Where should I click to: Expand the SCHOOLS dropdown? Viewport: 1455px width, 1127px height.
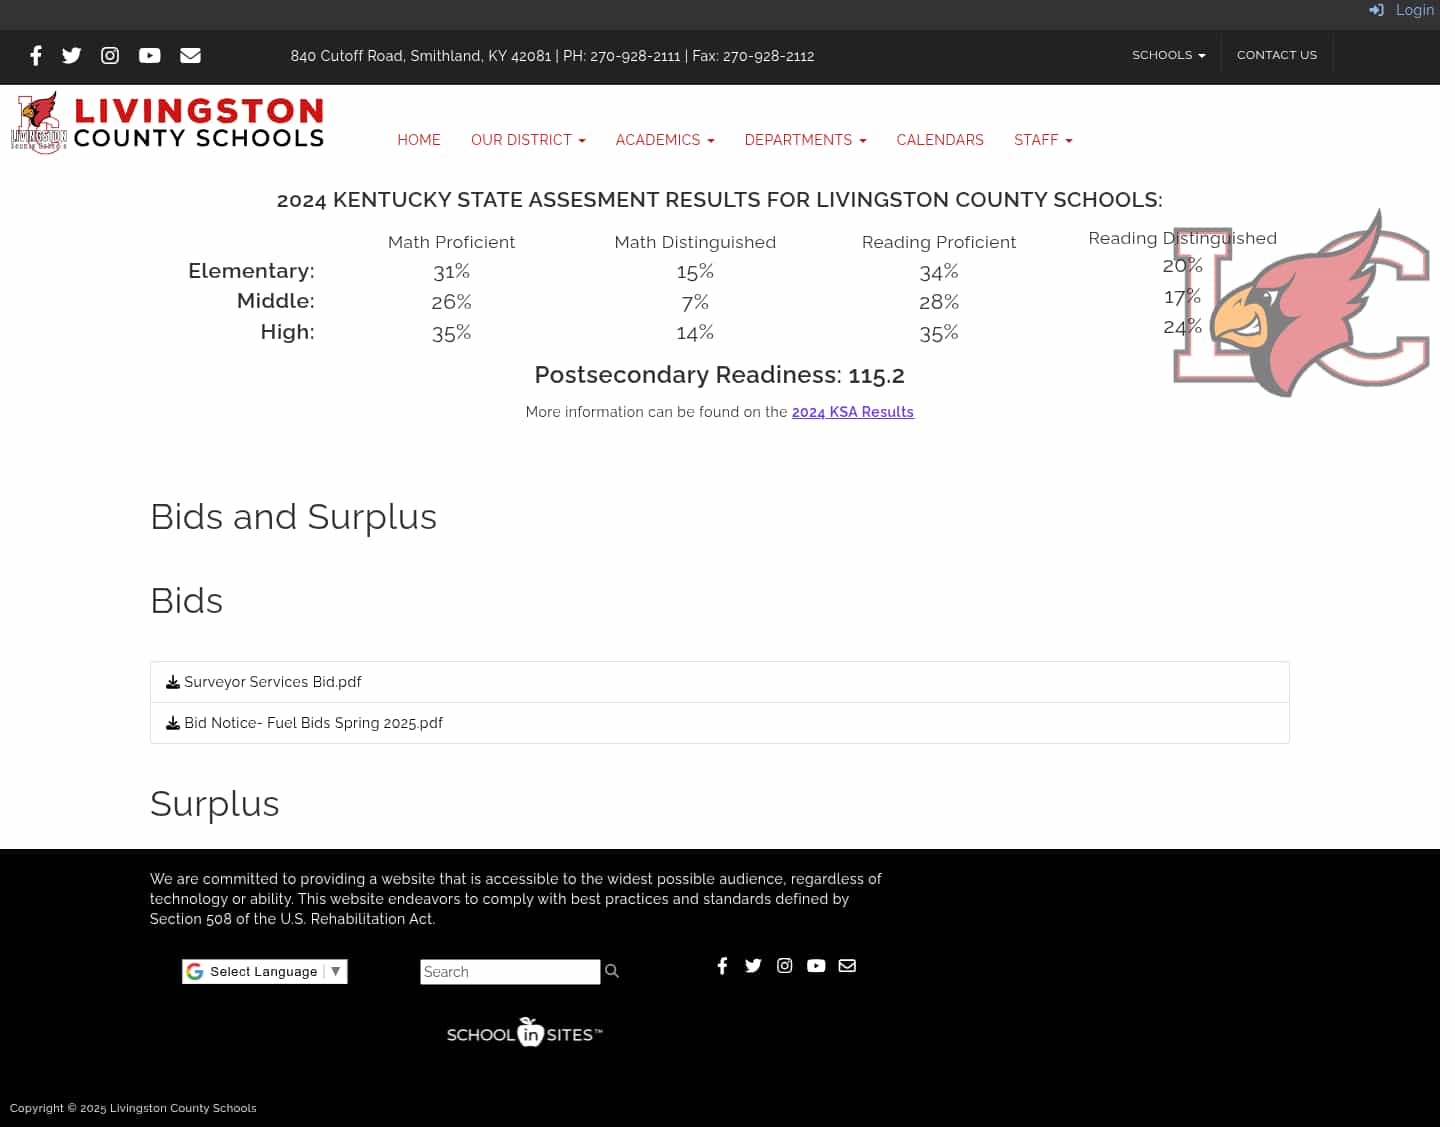[1168, 55]
